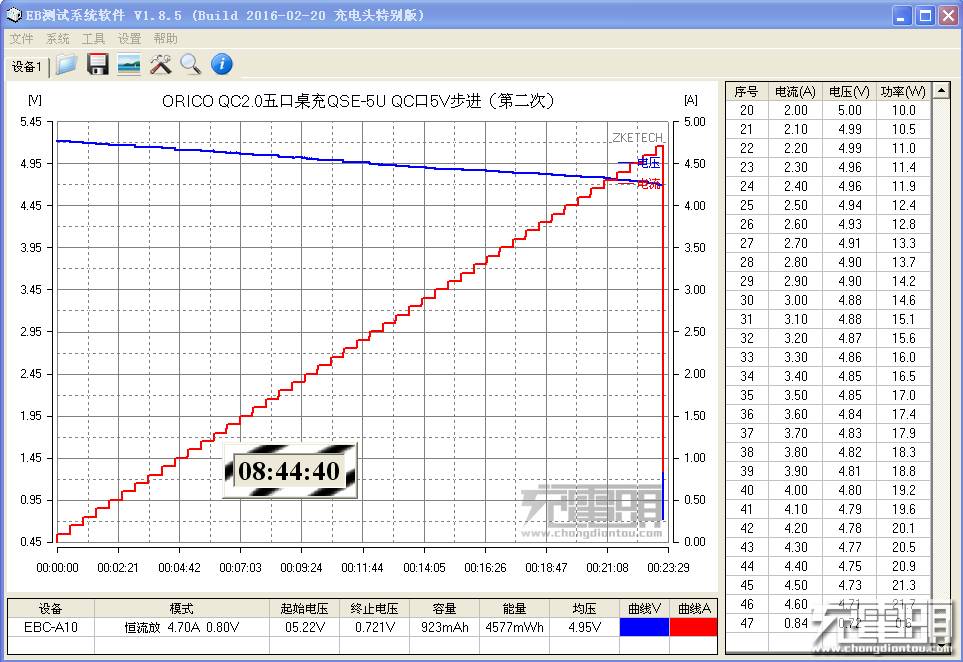Click the 序号 column header
The image size is (963, 662).
746,92
